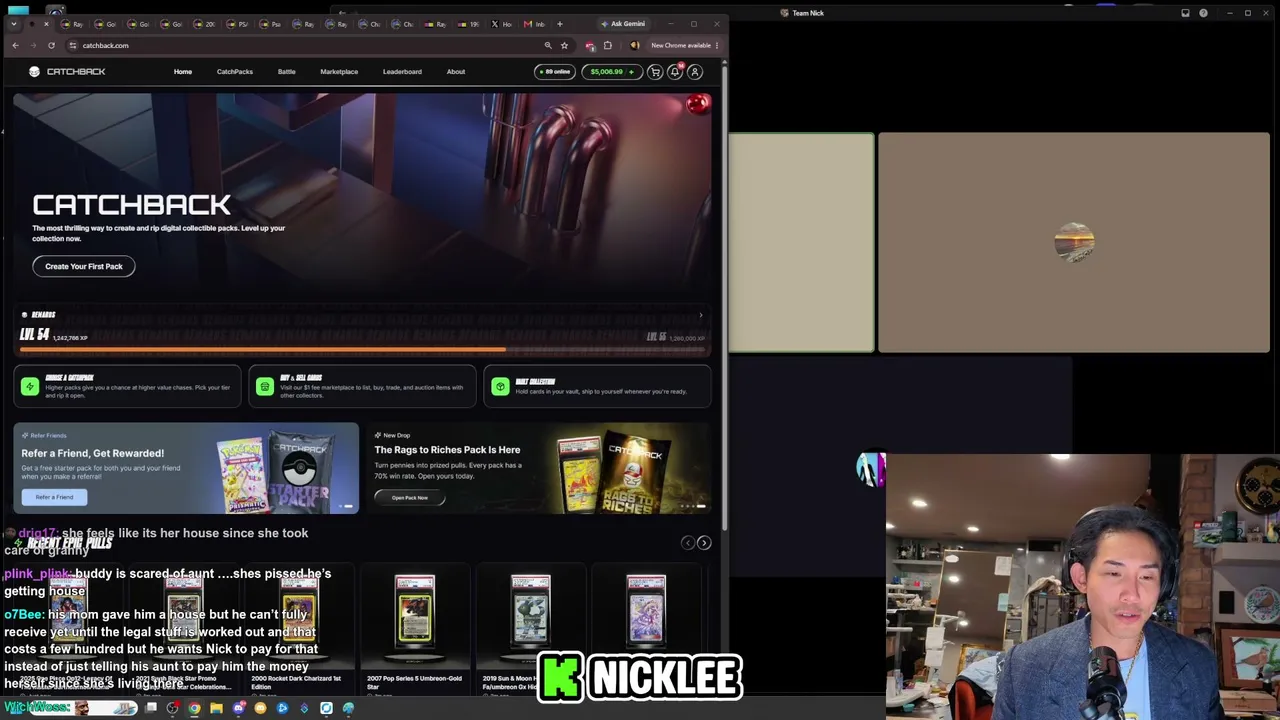Screen dimensions: 1280x720
Task: Open the About nav item
Action: point(456,72)
